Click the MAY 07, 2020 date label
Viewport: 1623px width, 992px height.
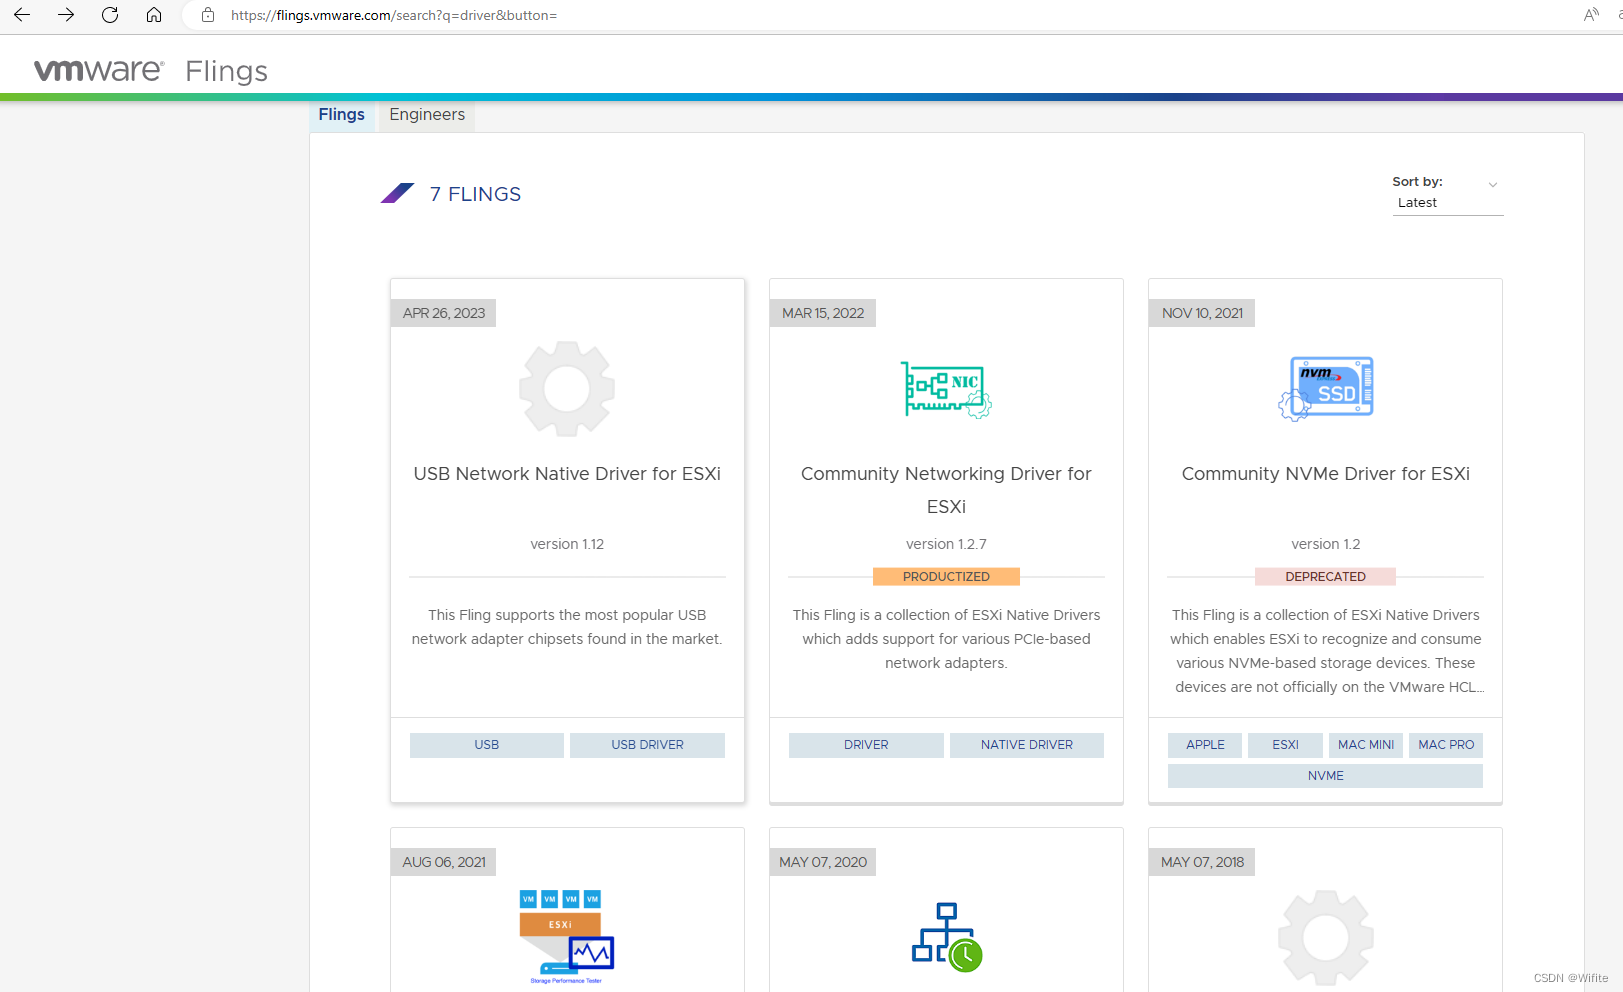pyautogui.click(x=823, y=862)
